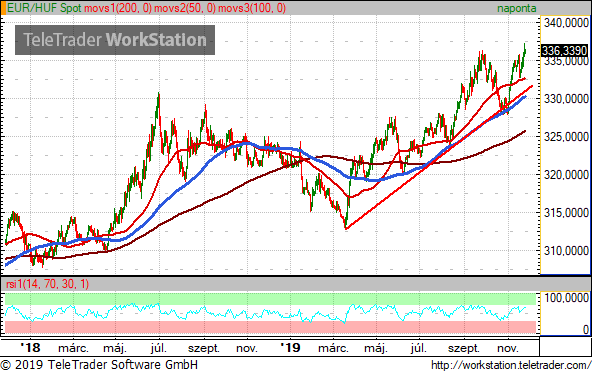Click the 2019 TeleTrader Software GmbH copyright text
The image size is (592, 374).
point(99,365)
